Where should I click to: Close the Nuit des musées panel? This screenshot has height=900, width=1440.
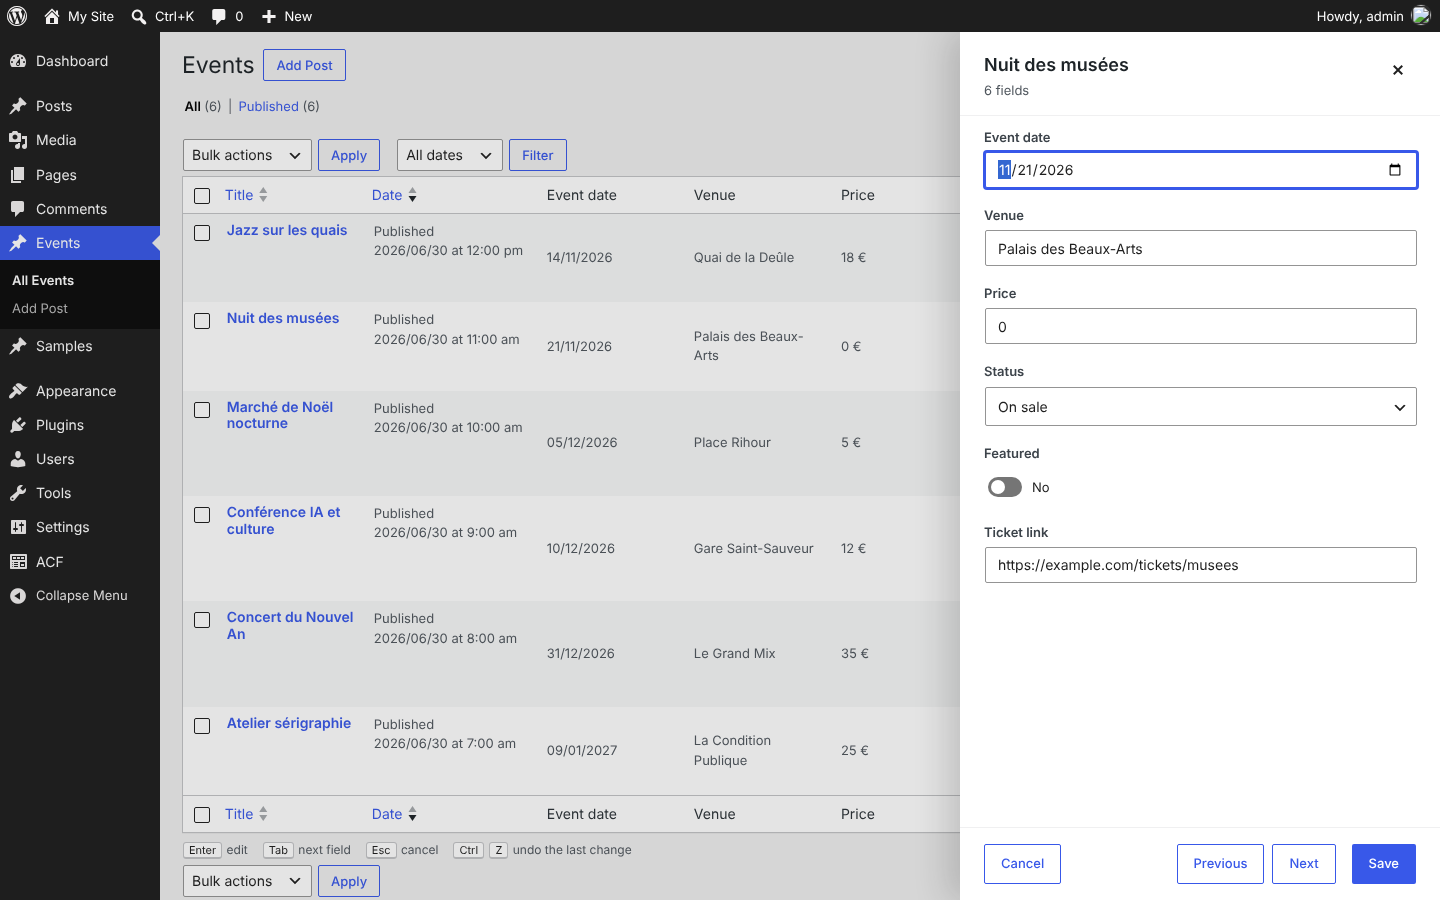(1398, 70)
